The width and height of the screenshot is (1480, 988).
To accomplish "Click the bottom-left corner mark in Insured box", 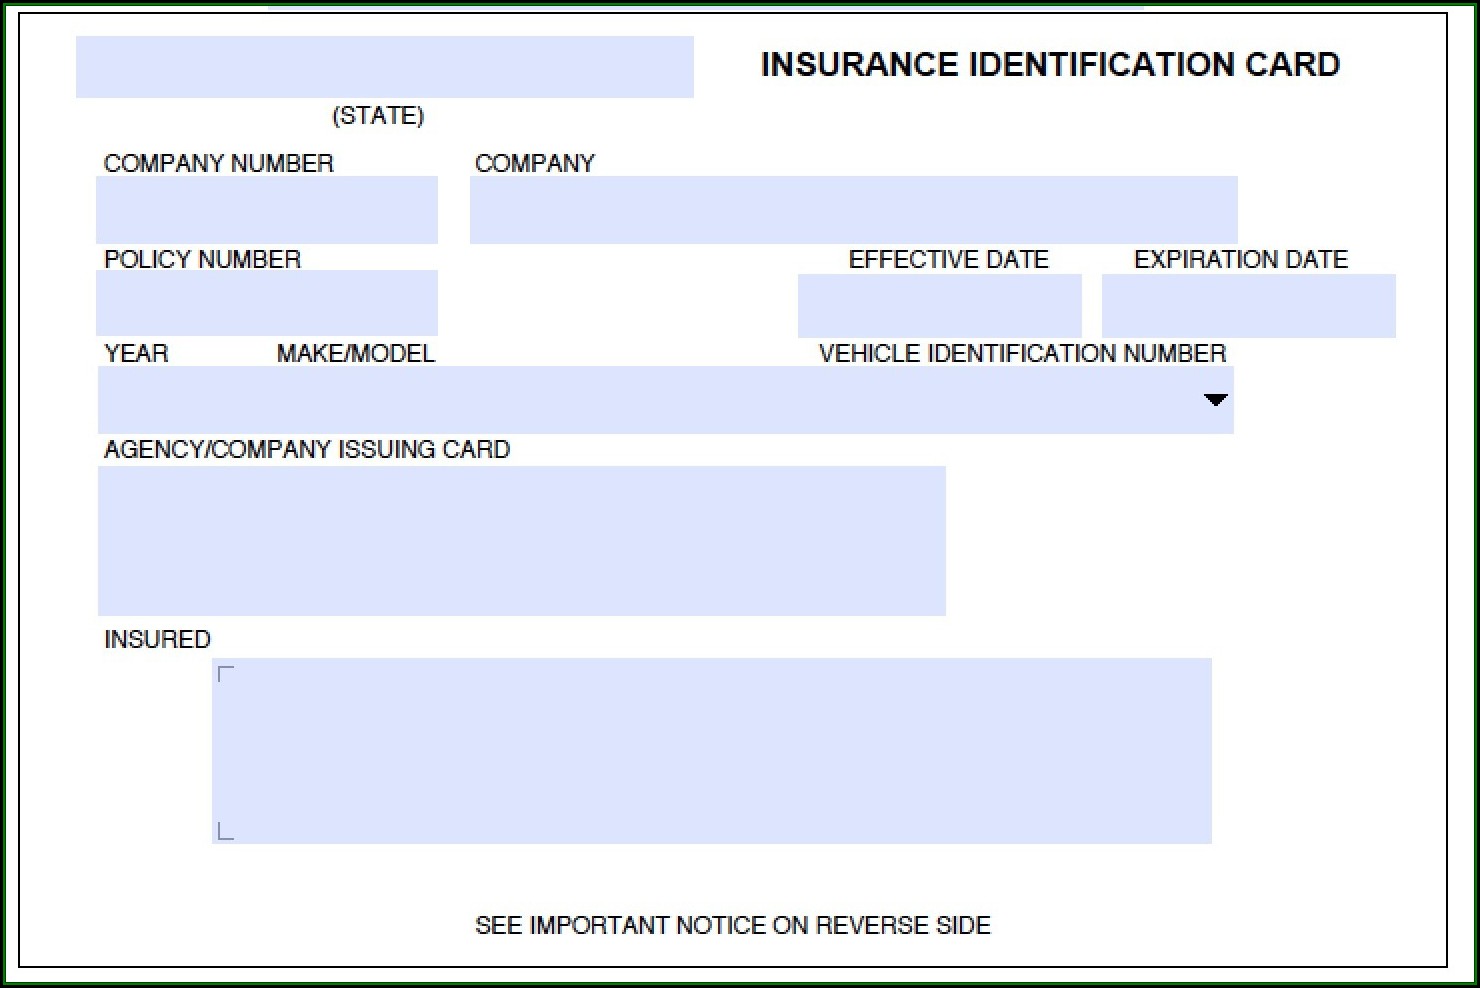I will click(225, 832).
